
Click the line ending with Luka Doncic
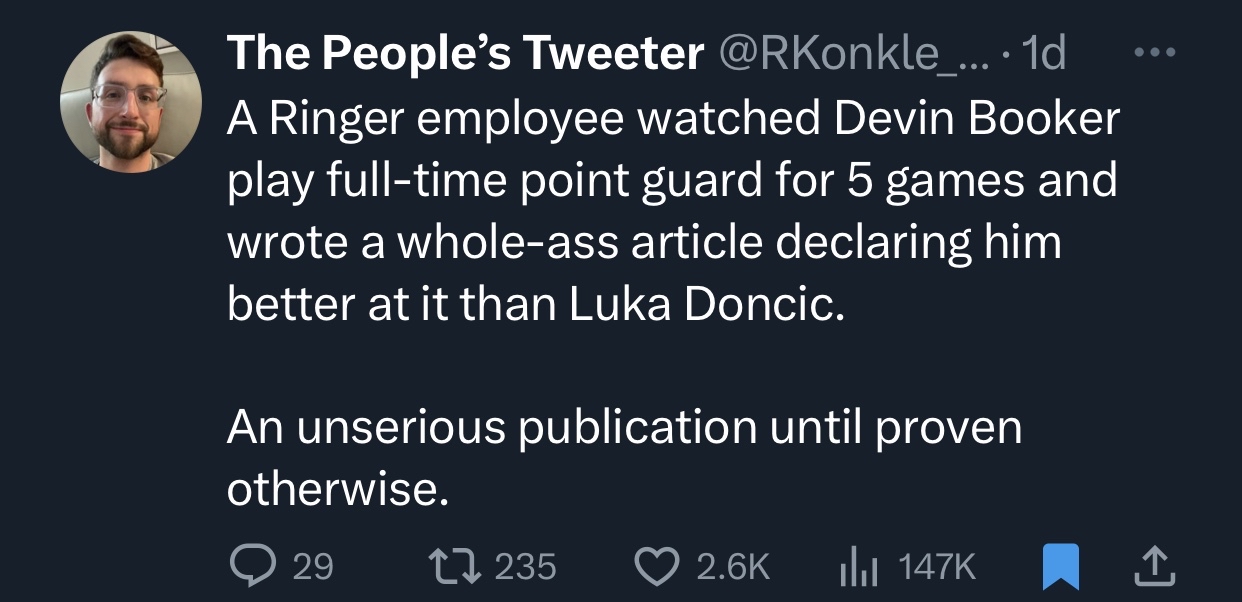pos(536,304)
